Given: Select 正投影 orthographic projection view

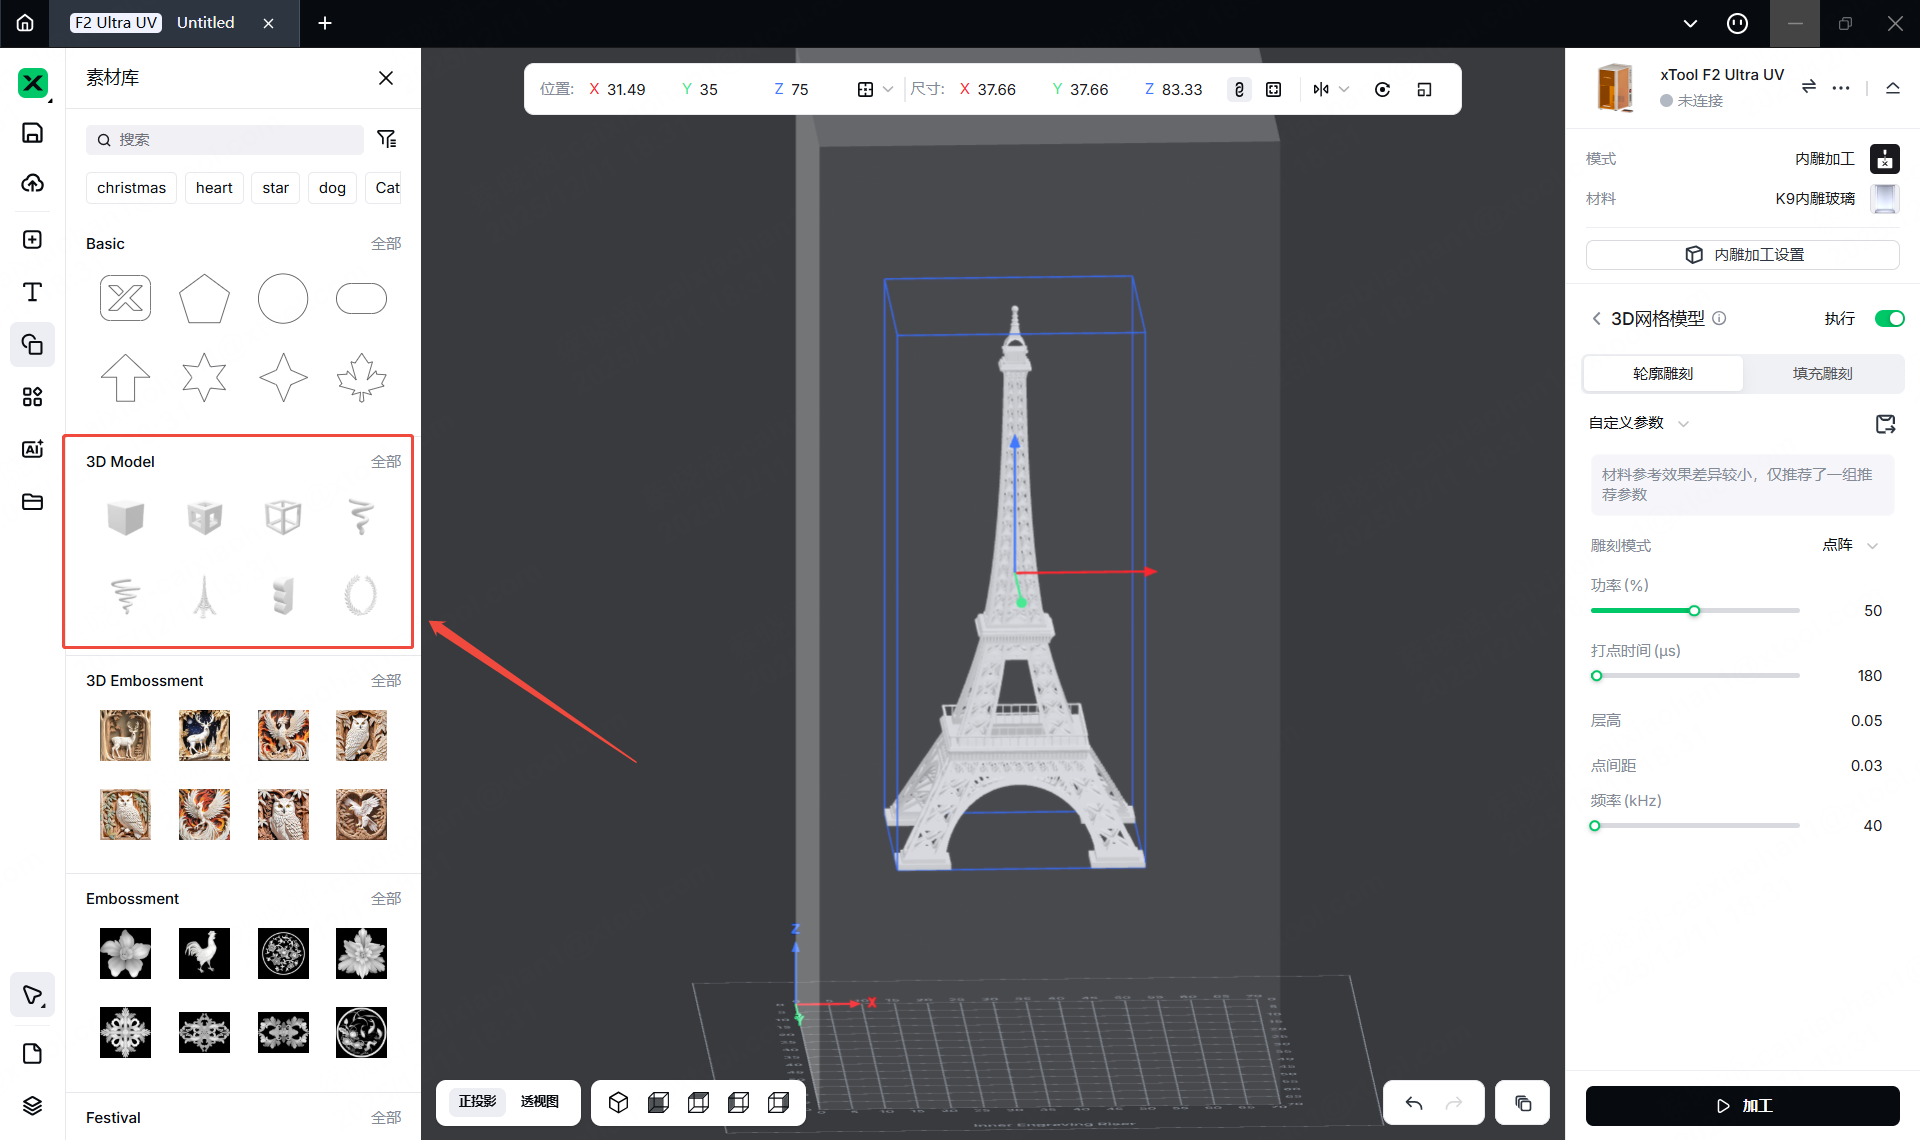Looking at the screenshot, I should coord(477,1101).
